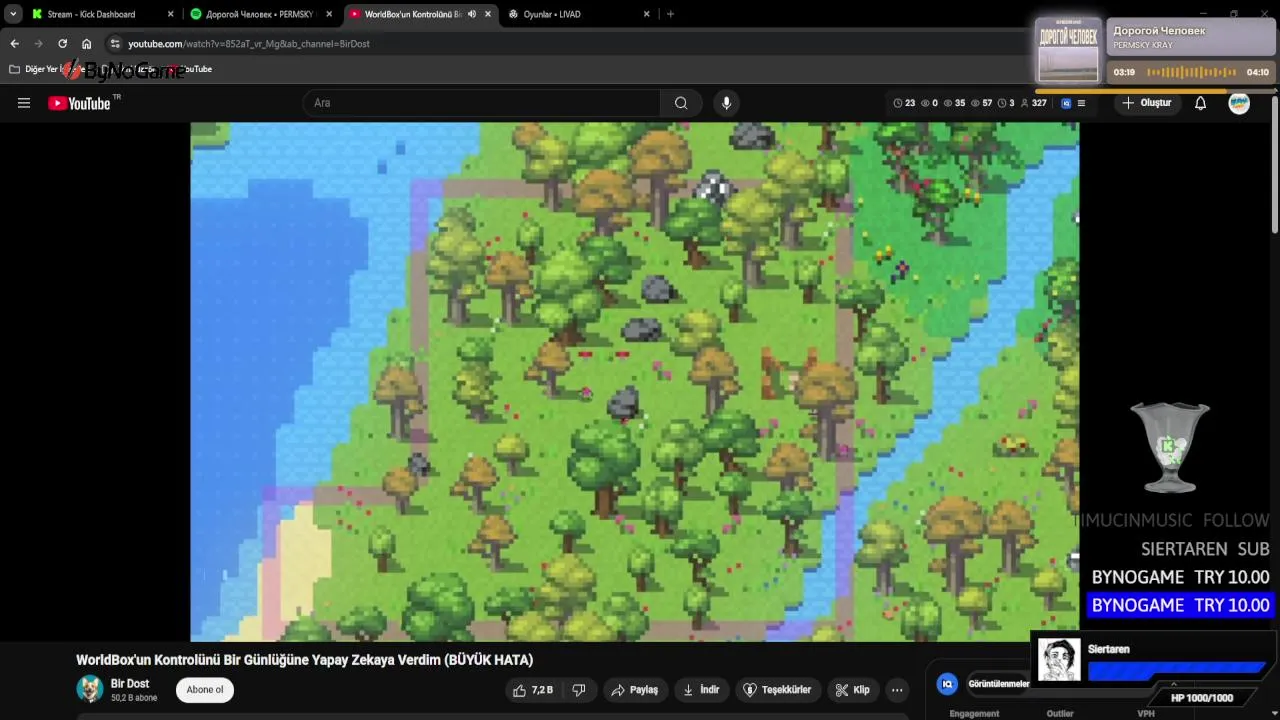Click in the Ara search field
The image size is (1280, 720).
tap(481, 103)
